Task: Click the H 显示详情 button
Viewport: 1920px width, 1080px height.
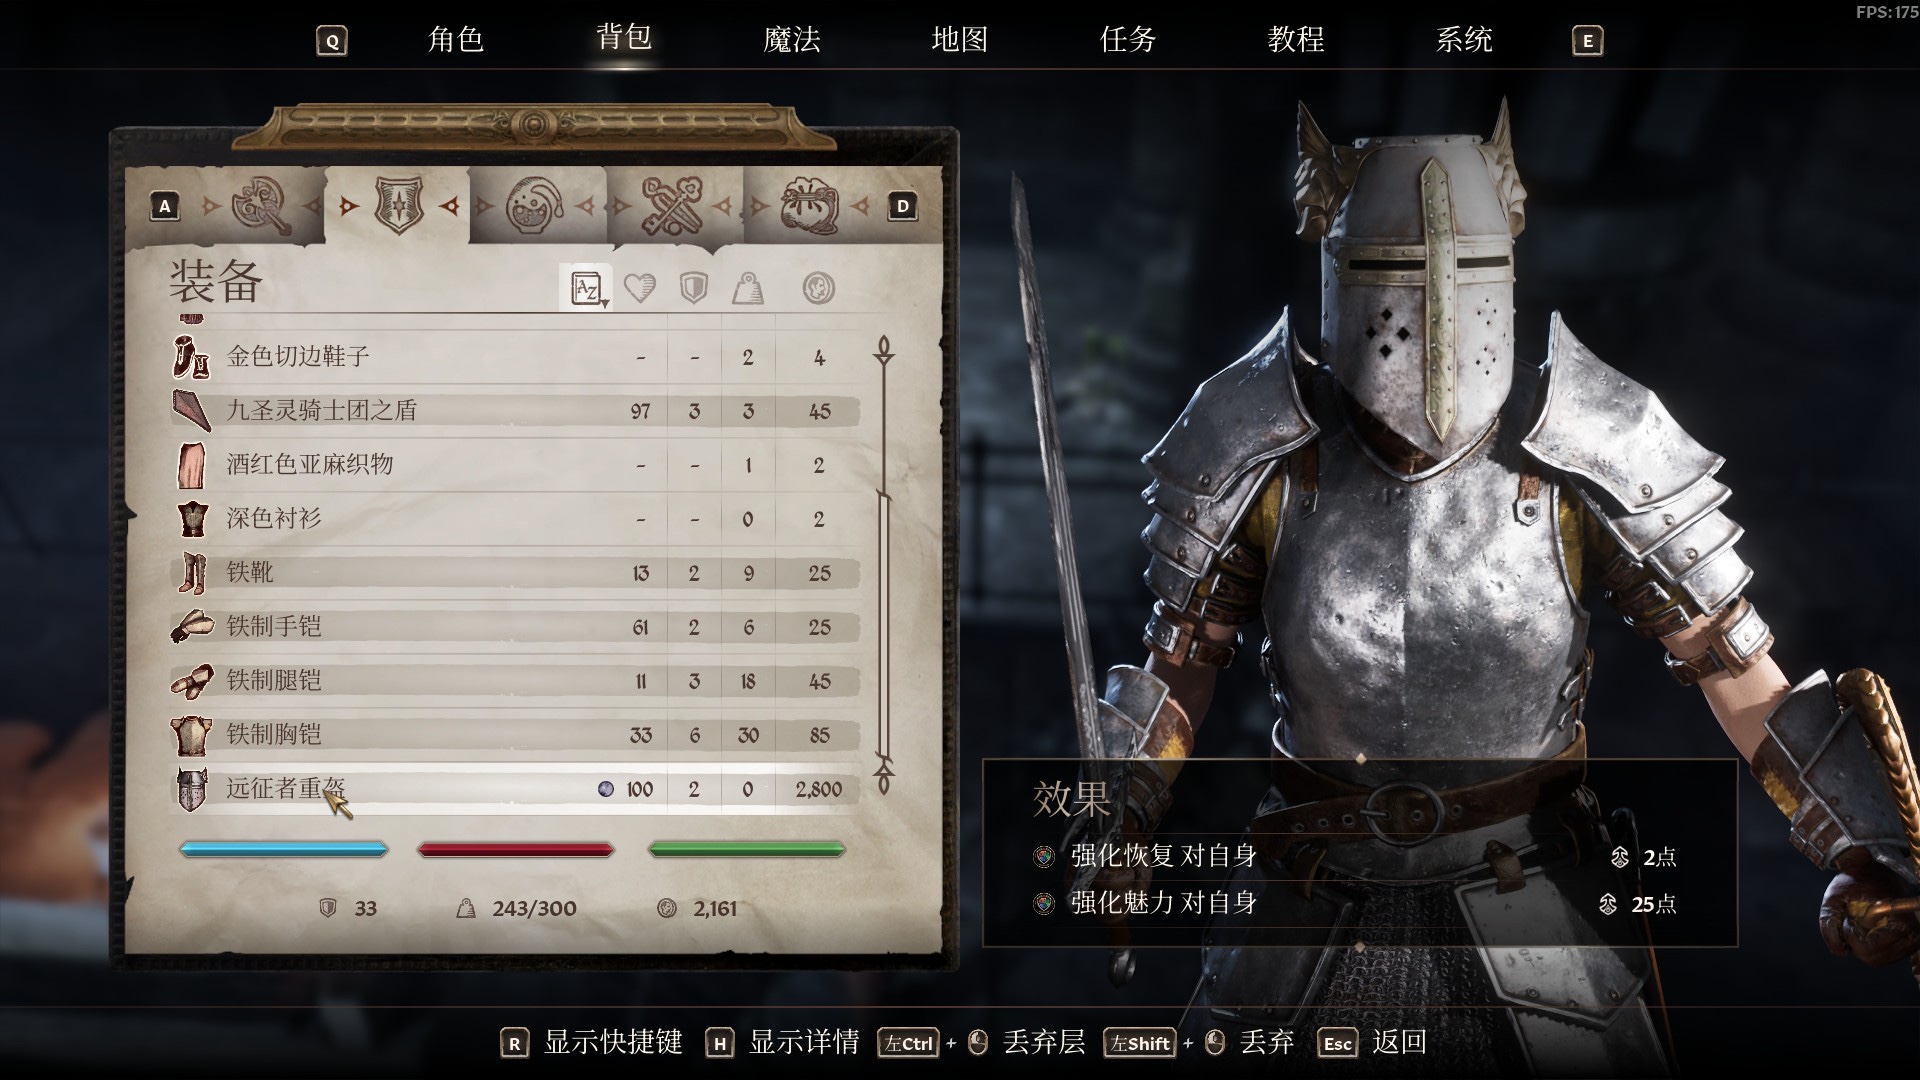Action: [782, 1043]
